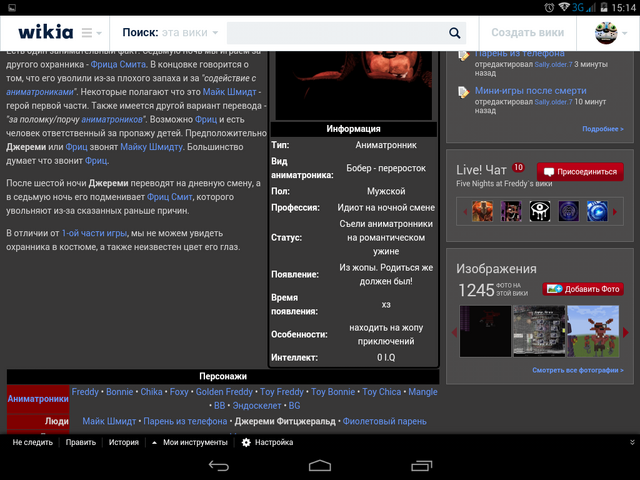
Task: Select the dark blue circular chat avatar
Action: (x=569, y=211)
